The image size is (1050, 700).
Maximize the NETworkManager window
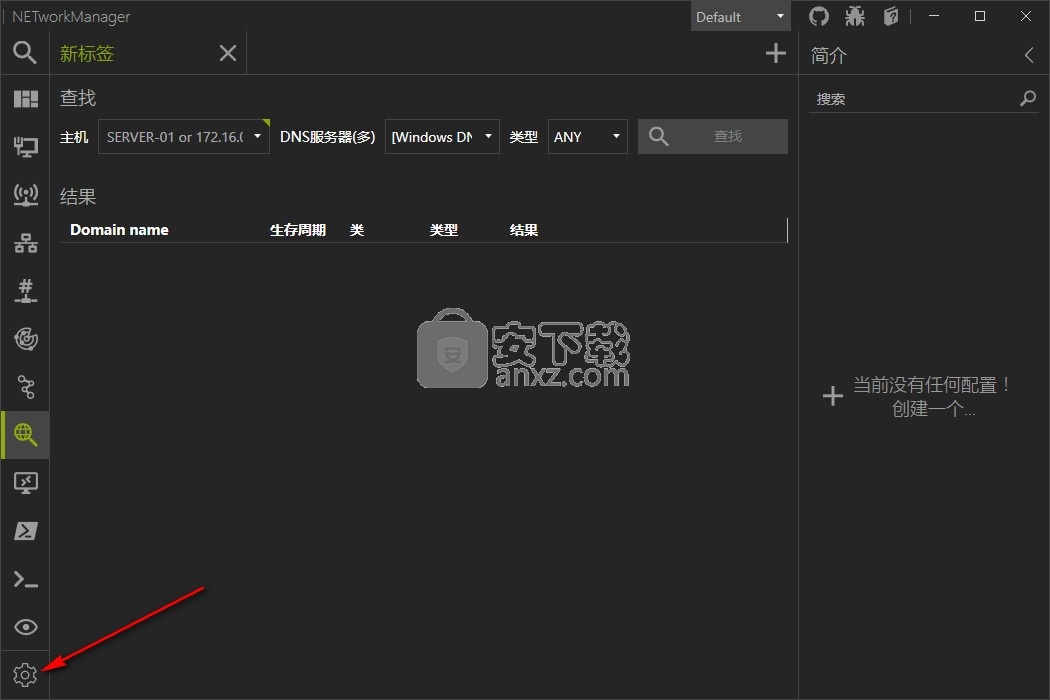coord(980,16)
